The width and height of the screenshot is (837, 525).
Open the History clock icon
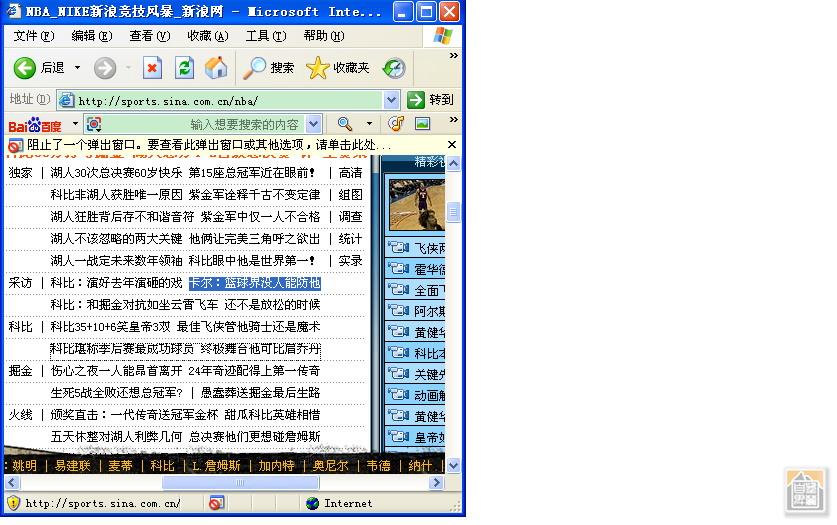[x=394, y=68]
